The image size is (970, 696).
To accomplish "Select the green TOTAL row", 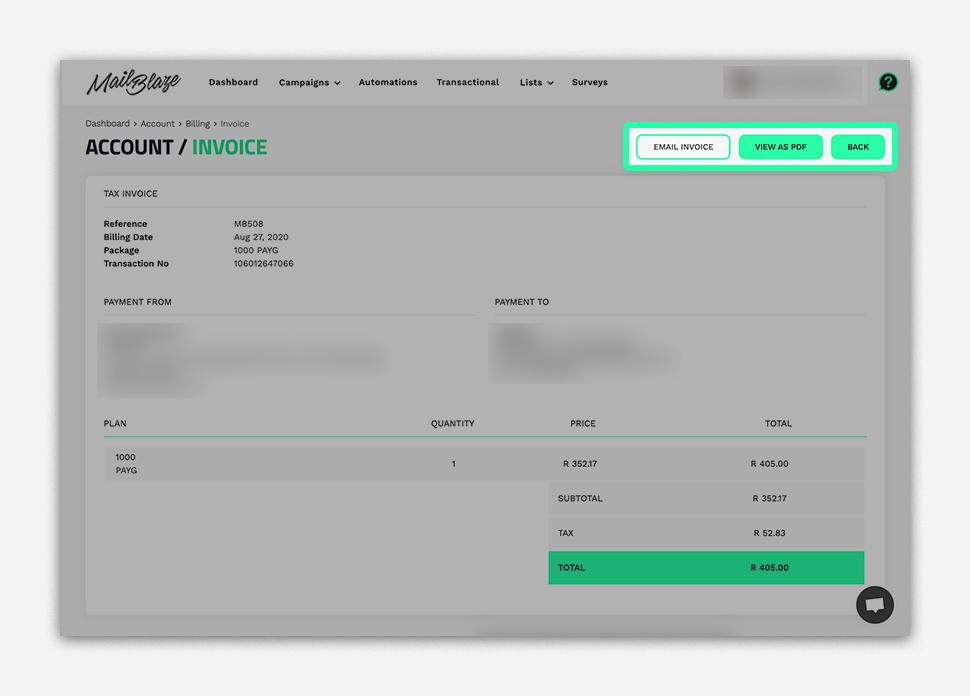I will (x=706, y=567).
